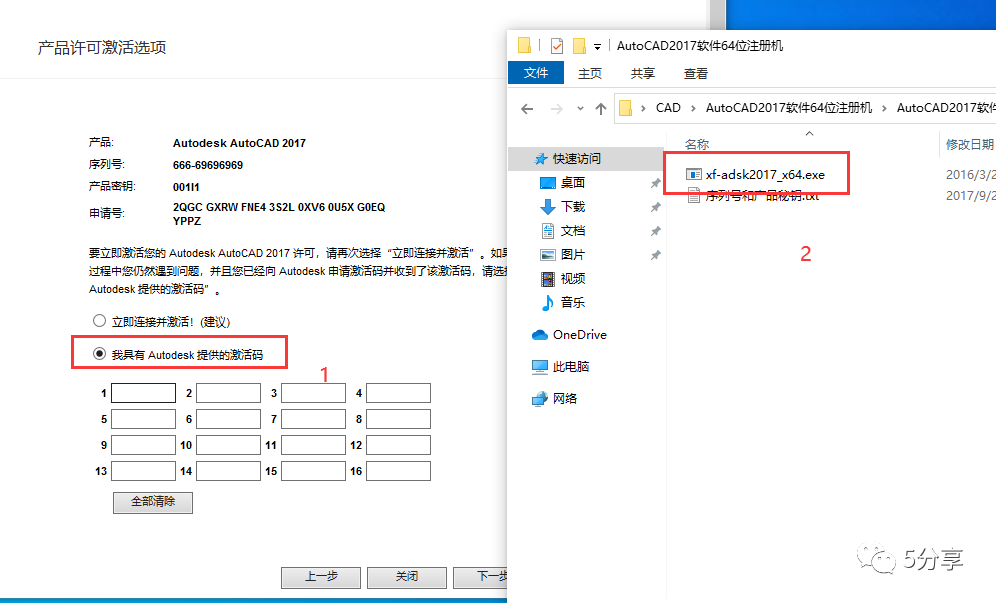Viewport: 996px width, 603px height.
Task: Click the properties icon in quick access toolbar
Action: coord(557,46)
